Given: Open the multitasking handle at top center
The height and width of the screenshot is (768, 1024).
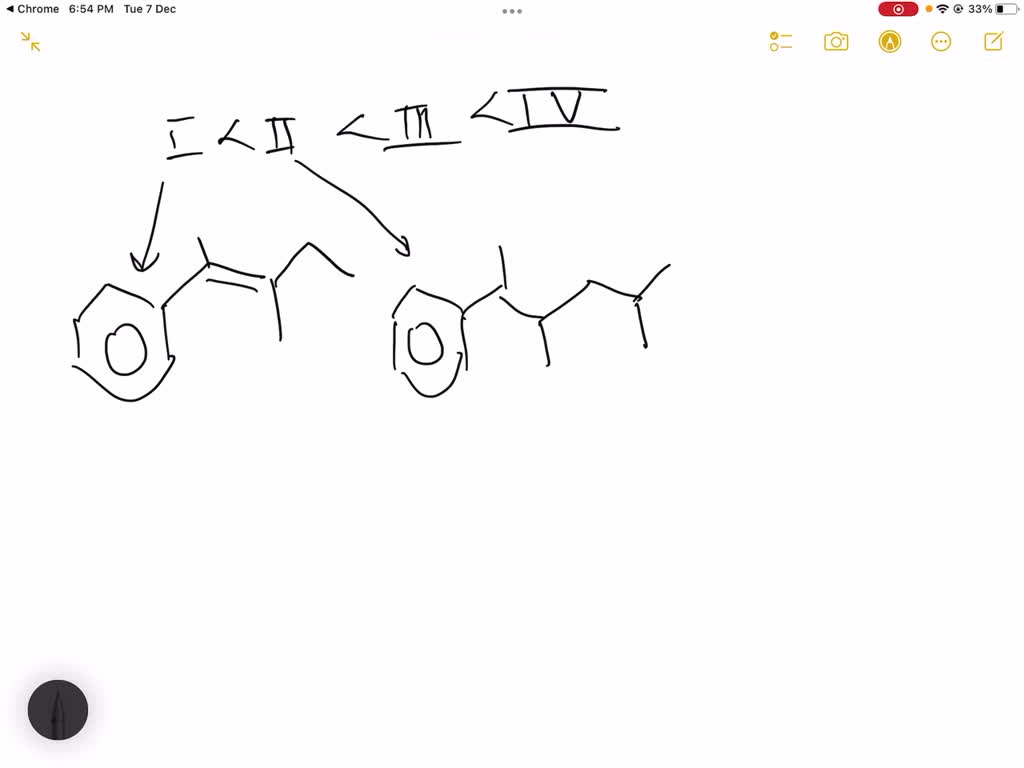Looking at the screenshot, I should point(512,11).
